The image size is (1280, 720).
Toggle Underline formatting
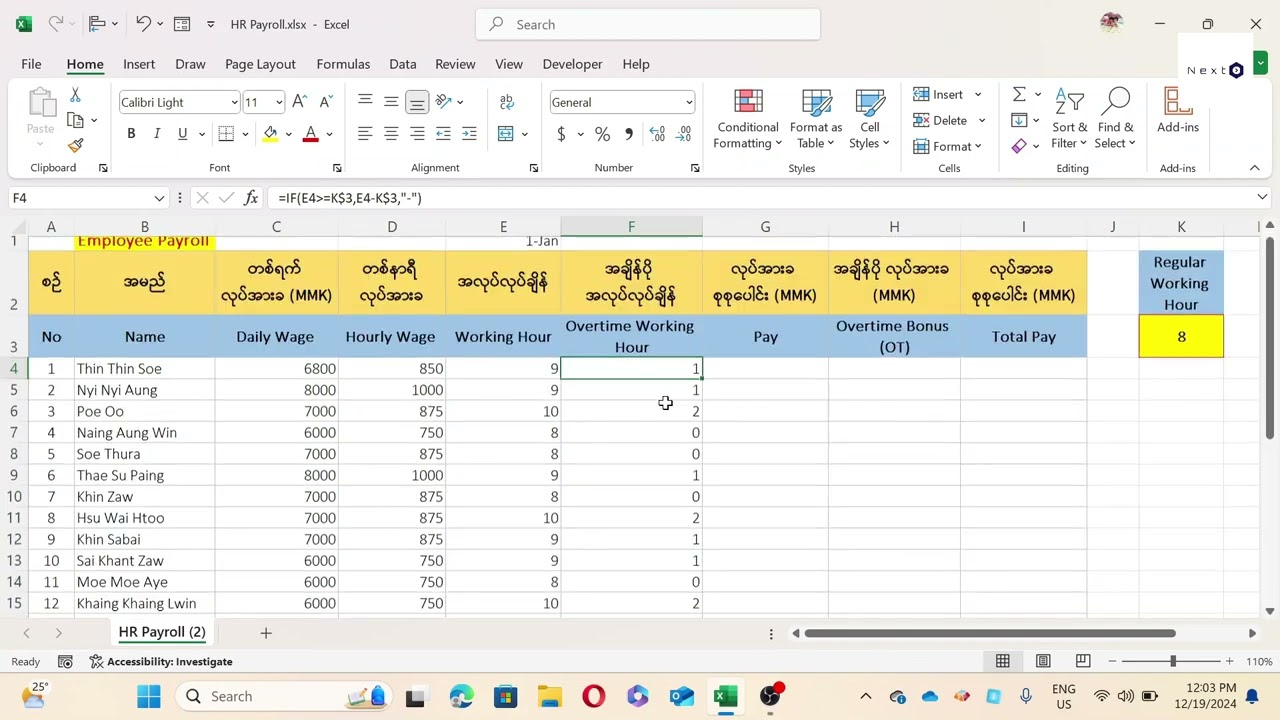tap(182, 134)
